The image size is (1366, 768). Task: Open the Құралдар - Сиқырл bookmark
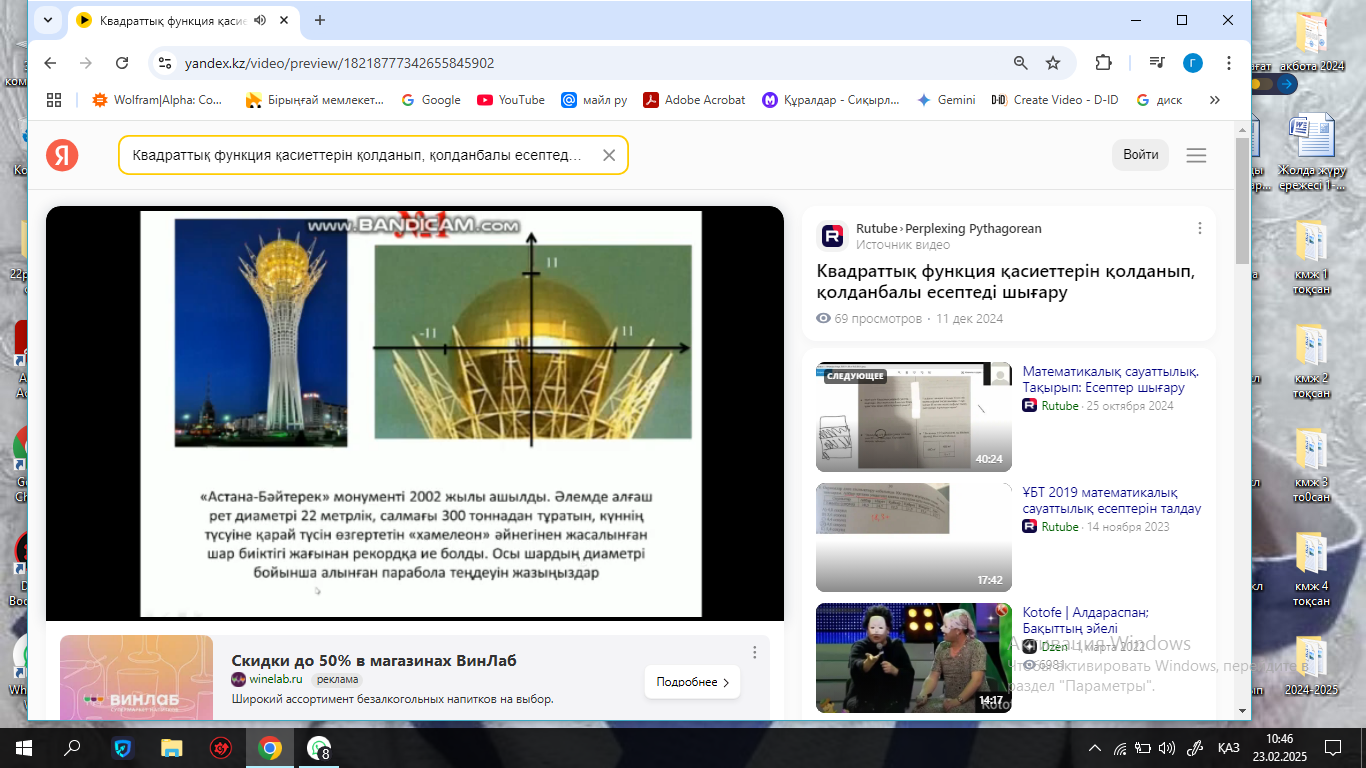831,100
